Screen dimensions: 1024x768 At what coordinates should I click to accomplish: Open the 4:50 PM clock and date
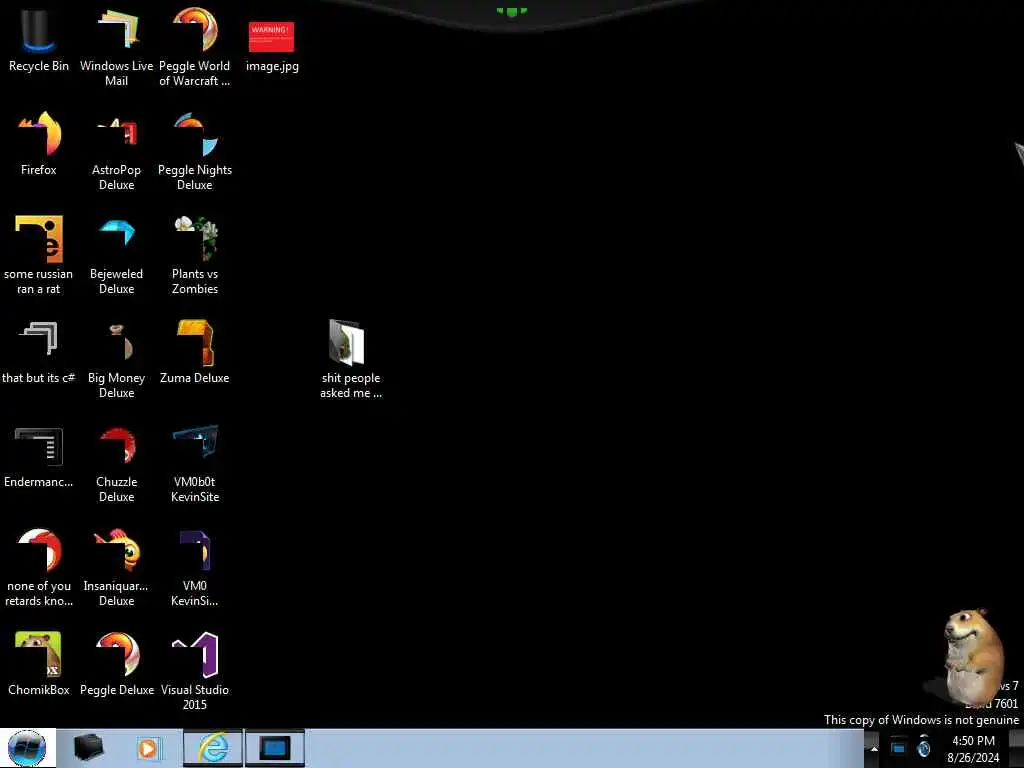point(973,748)
